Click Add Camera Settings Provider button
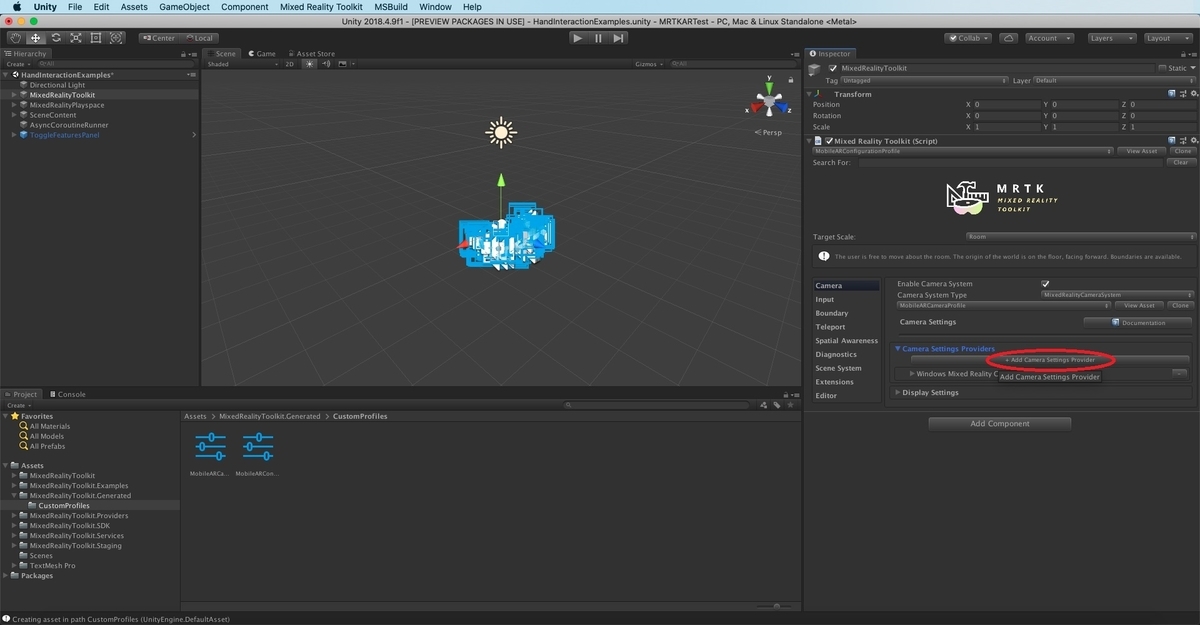Image resolution: width=1200 pixels, height=625 pixels. (1050, 359)
